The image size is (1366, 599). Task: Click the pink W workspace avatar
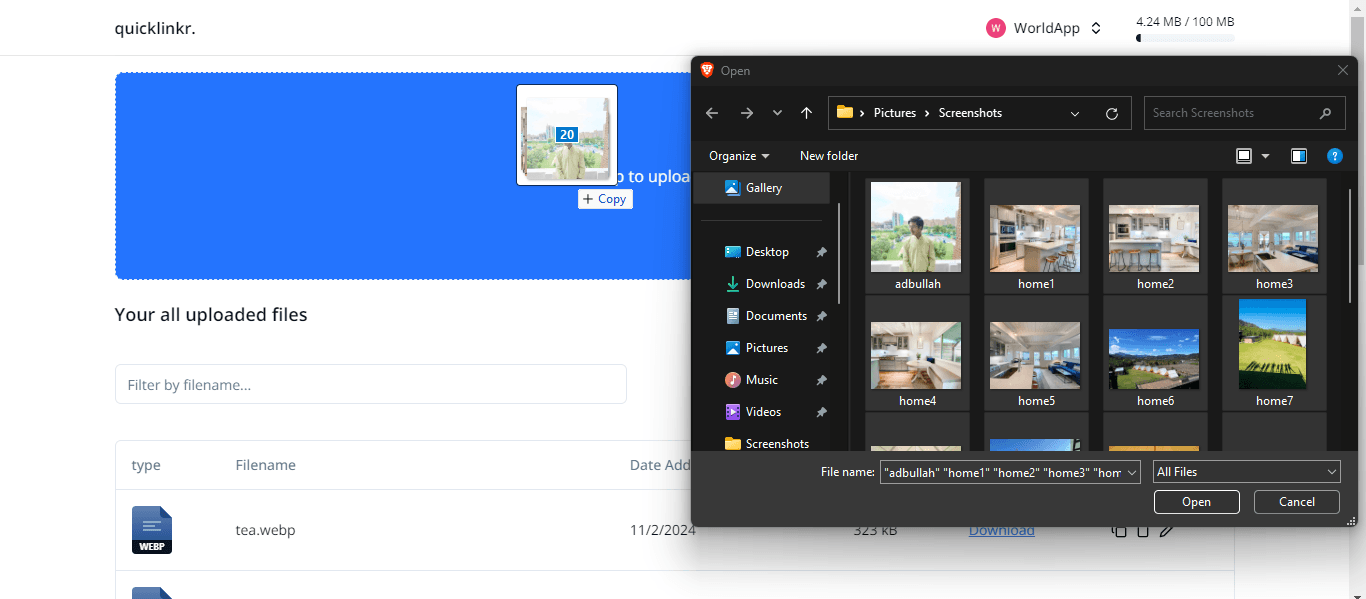click(x=995, y=28)
